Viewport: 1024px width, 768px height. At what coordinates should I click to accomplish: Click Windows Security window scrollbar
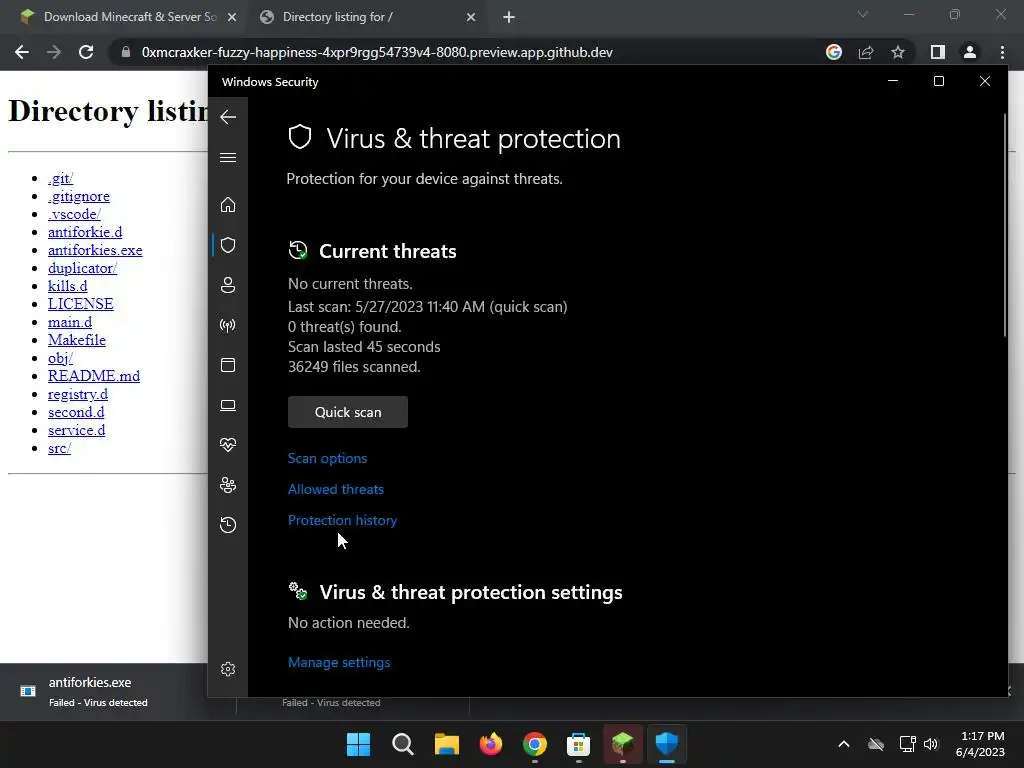tap(1004, 225)
